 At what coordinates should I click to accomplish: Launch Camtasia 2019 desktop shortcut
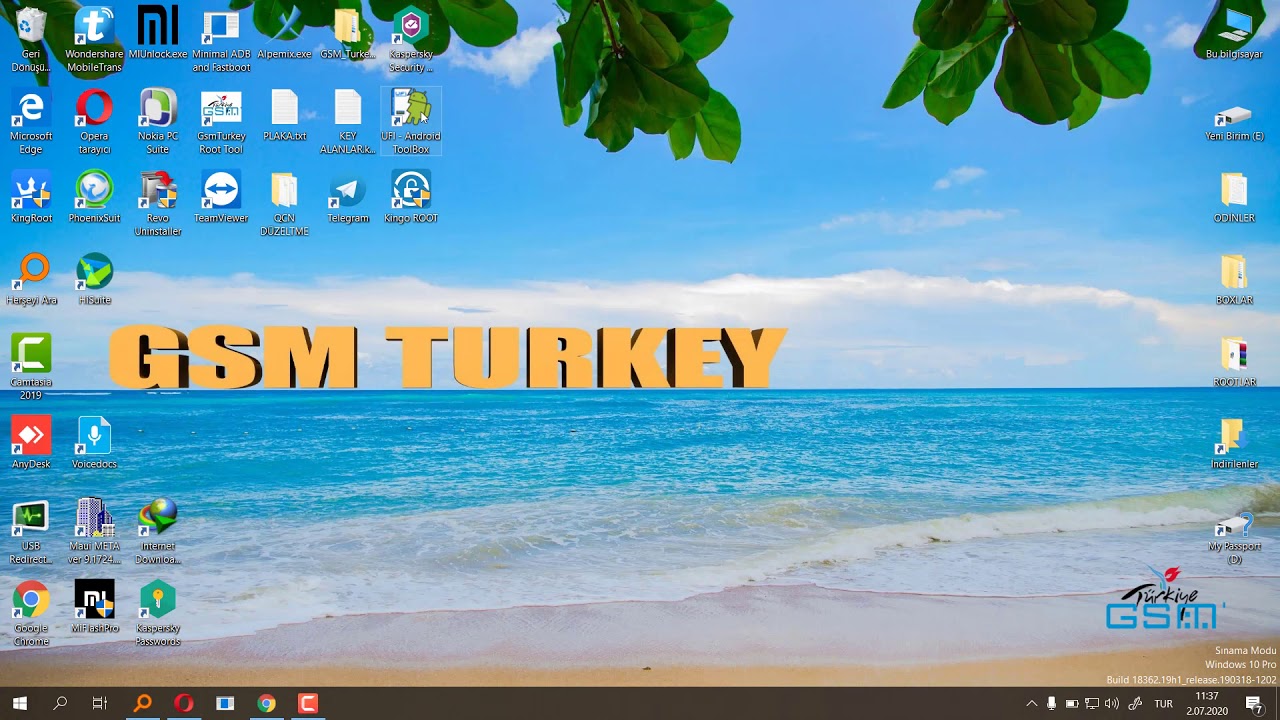(31, 368)
